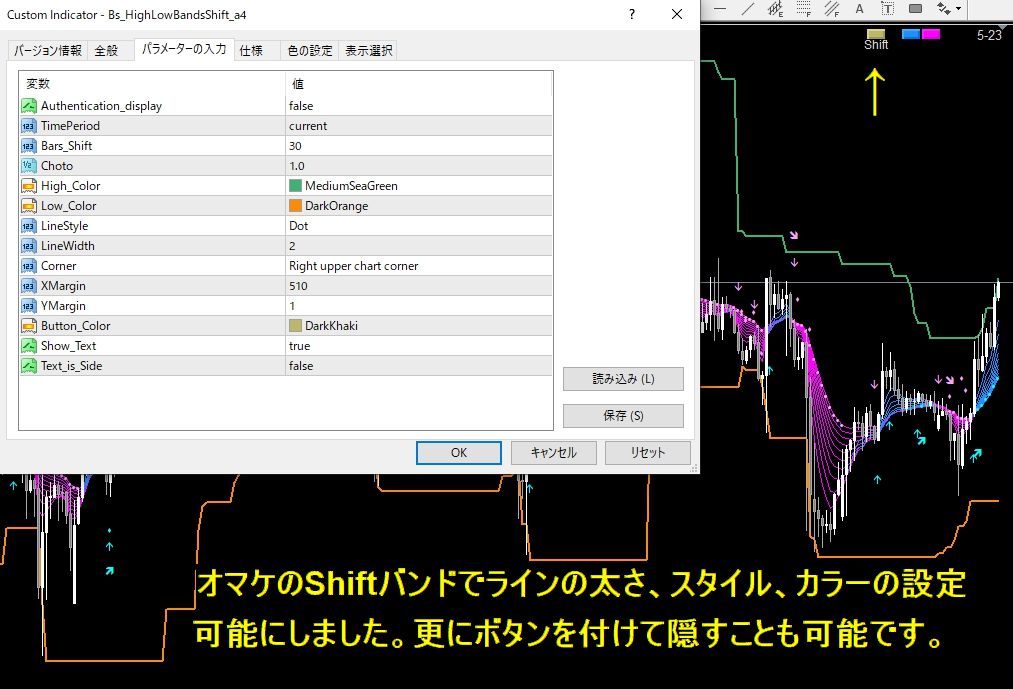The width and height of the screenshot is (1013, 689).
Task: Select the text 'A' tool
Action: click(x=859, y=9)
